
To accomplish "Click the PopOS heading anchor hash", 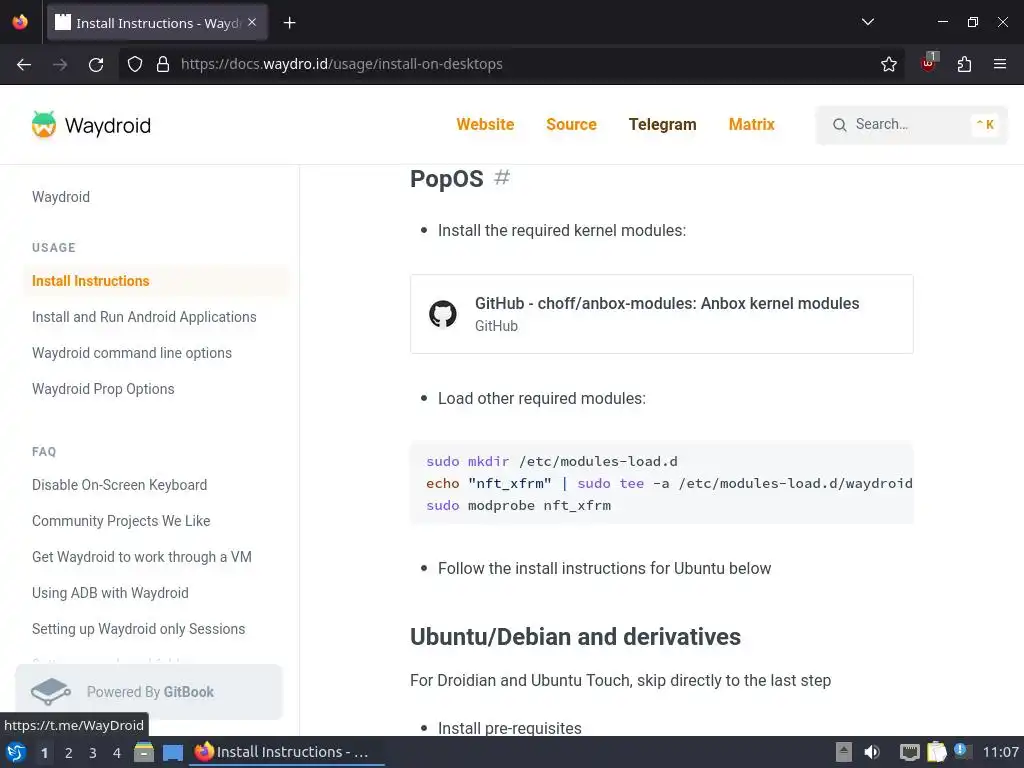I will 502,177.
